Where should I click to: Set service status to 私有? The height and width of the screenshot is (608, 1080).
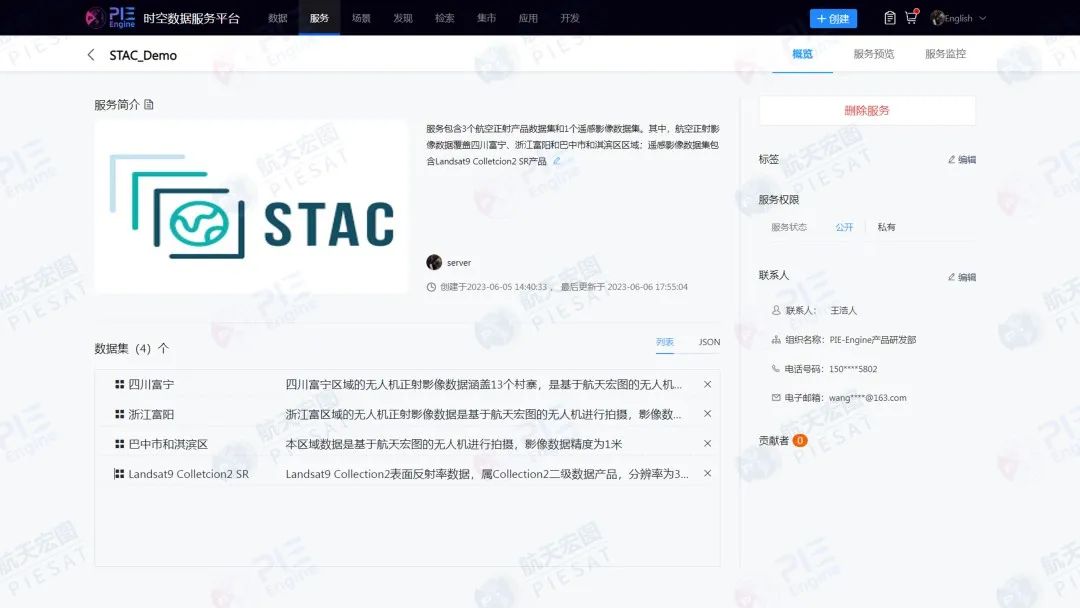(886, 227)
